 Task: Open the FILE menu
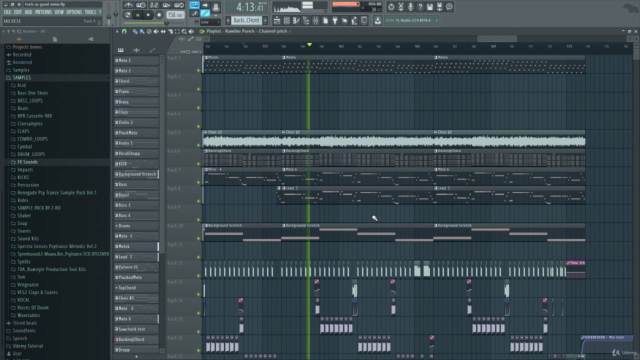click(7, 12)
